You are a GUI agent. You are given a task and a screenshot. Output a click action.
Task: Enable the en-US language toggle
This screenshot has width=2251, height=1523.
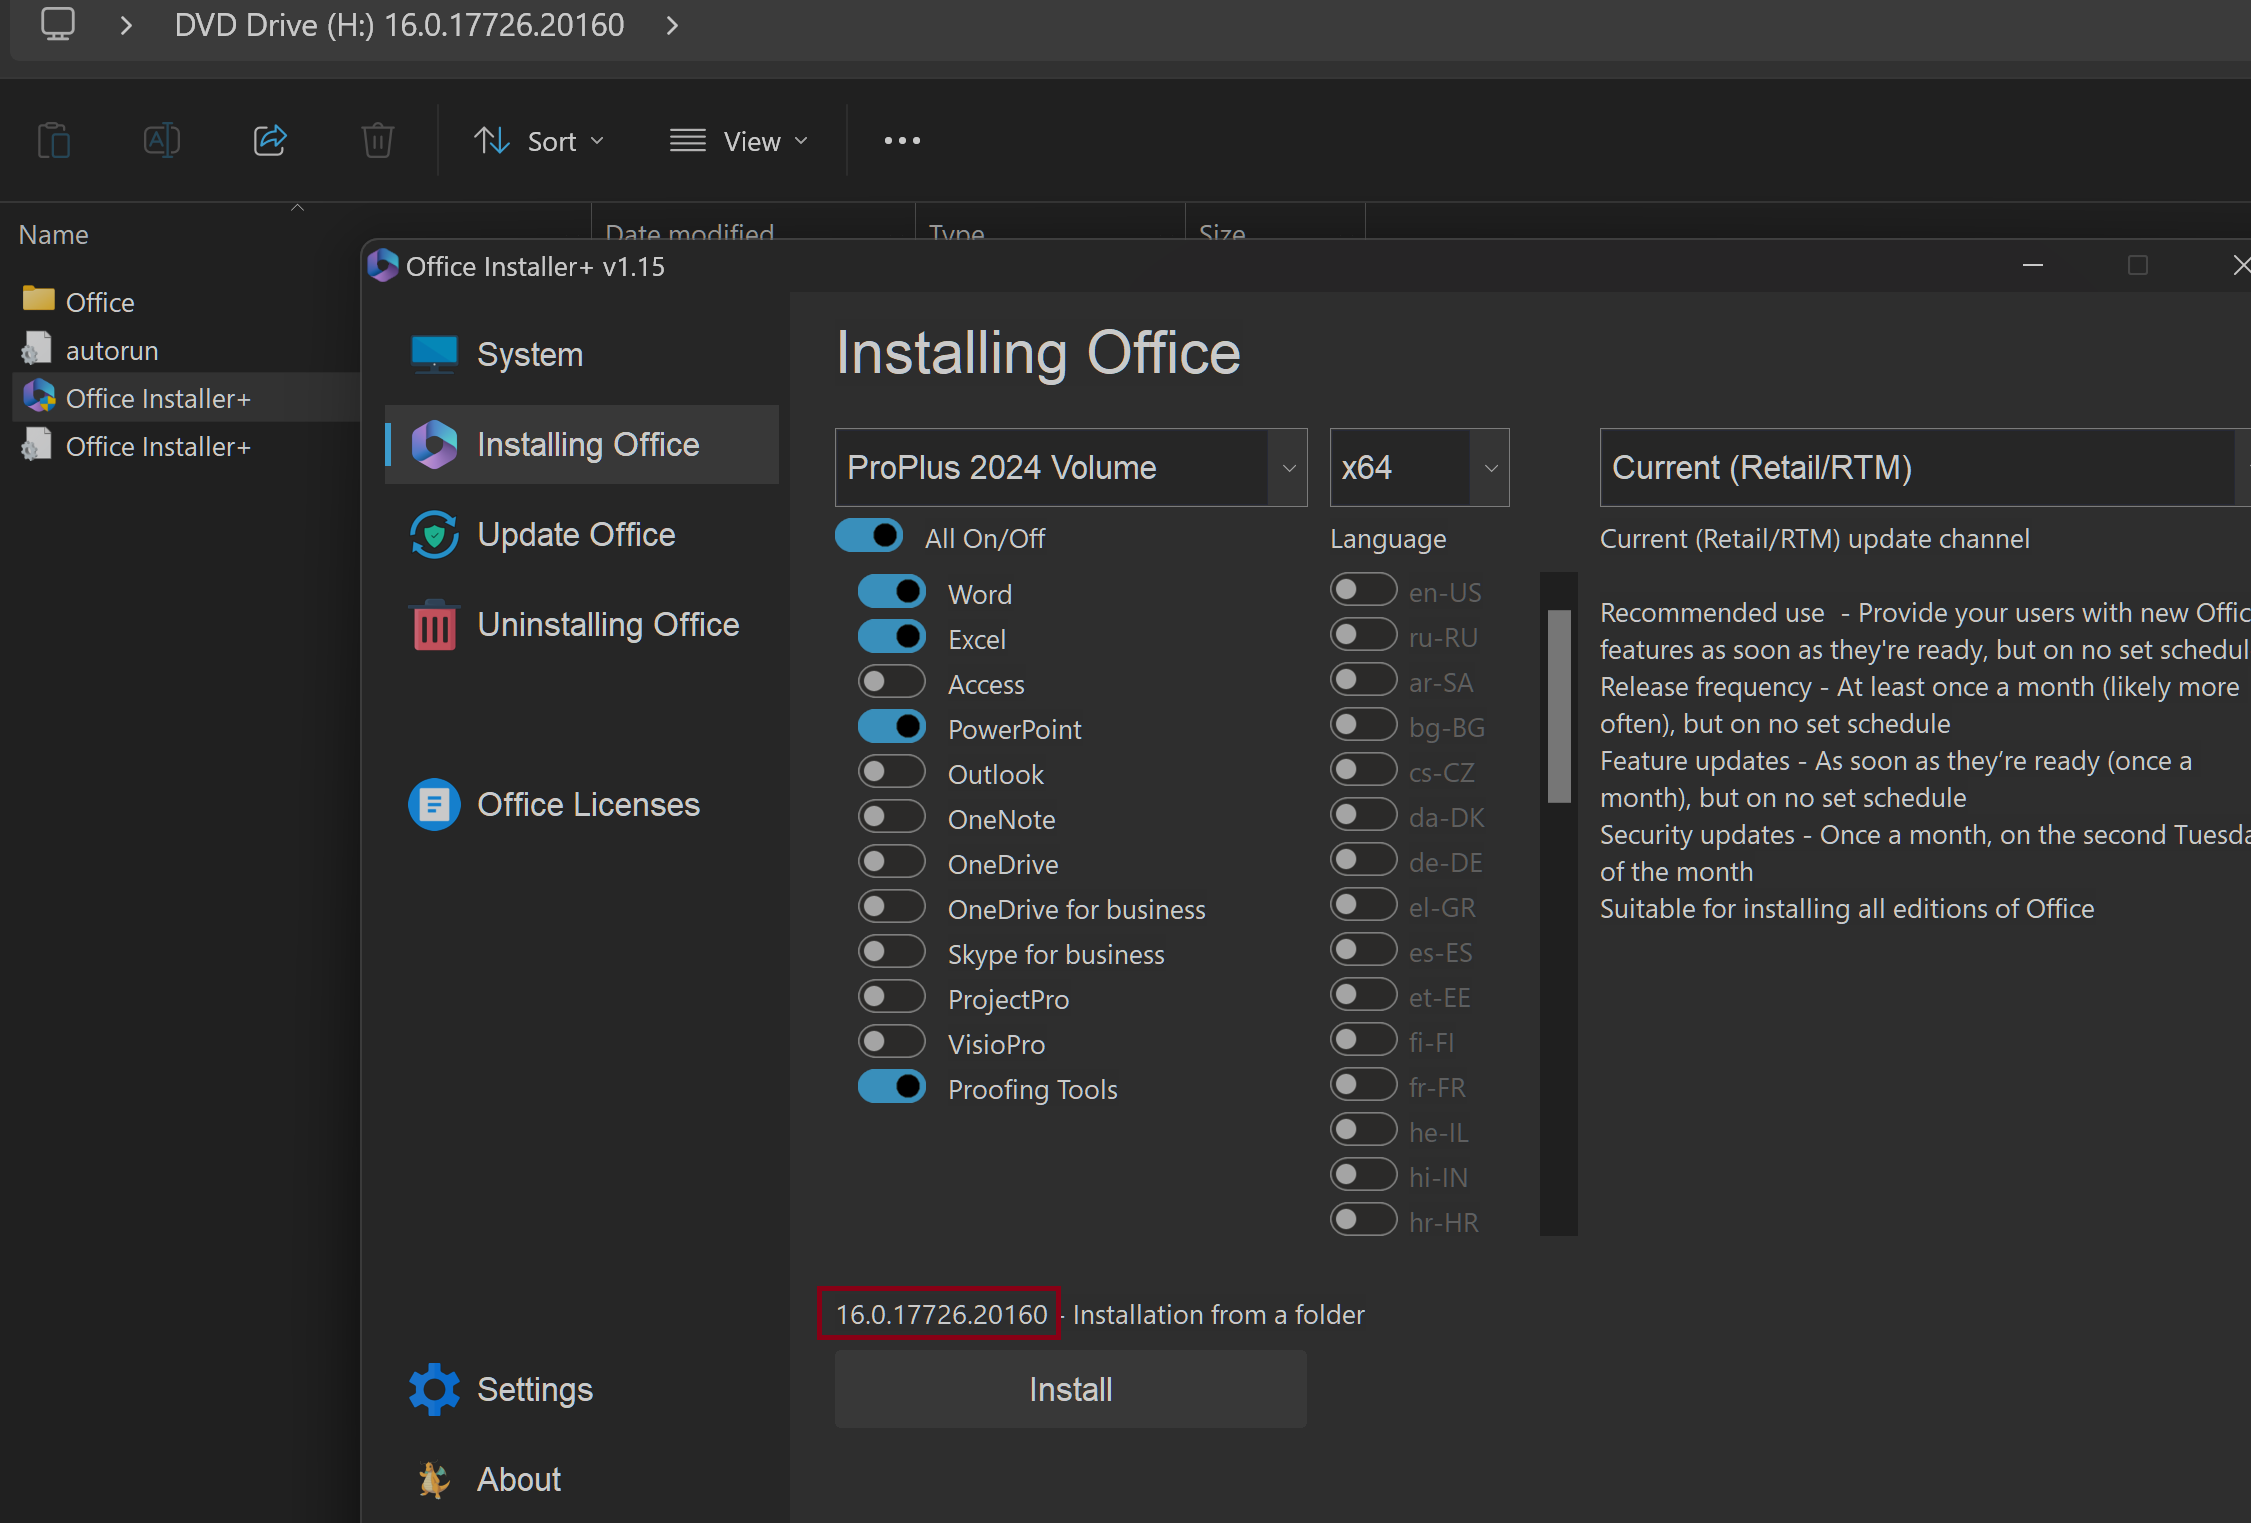(1363, 590)
